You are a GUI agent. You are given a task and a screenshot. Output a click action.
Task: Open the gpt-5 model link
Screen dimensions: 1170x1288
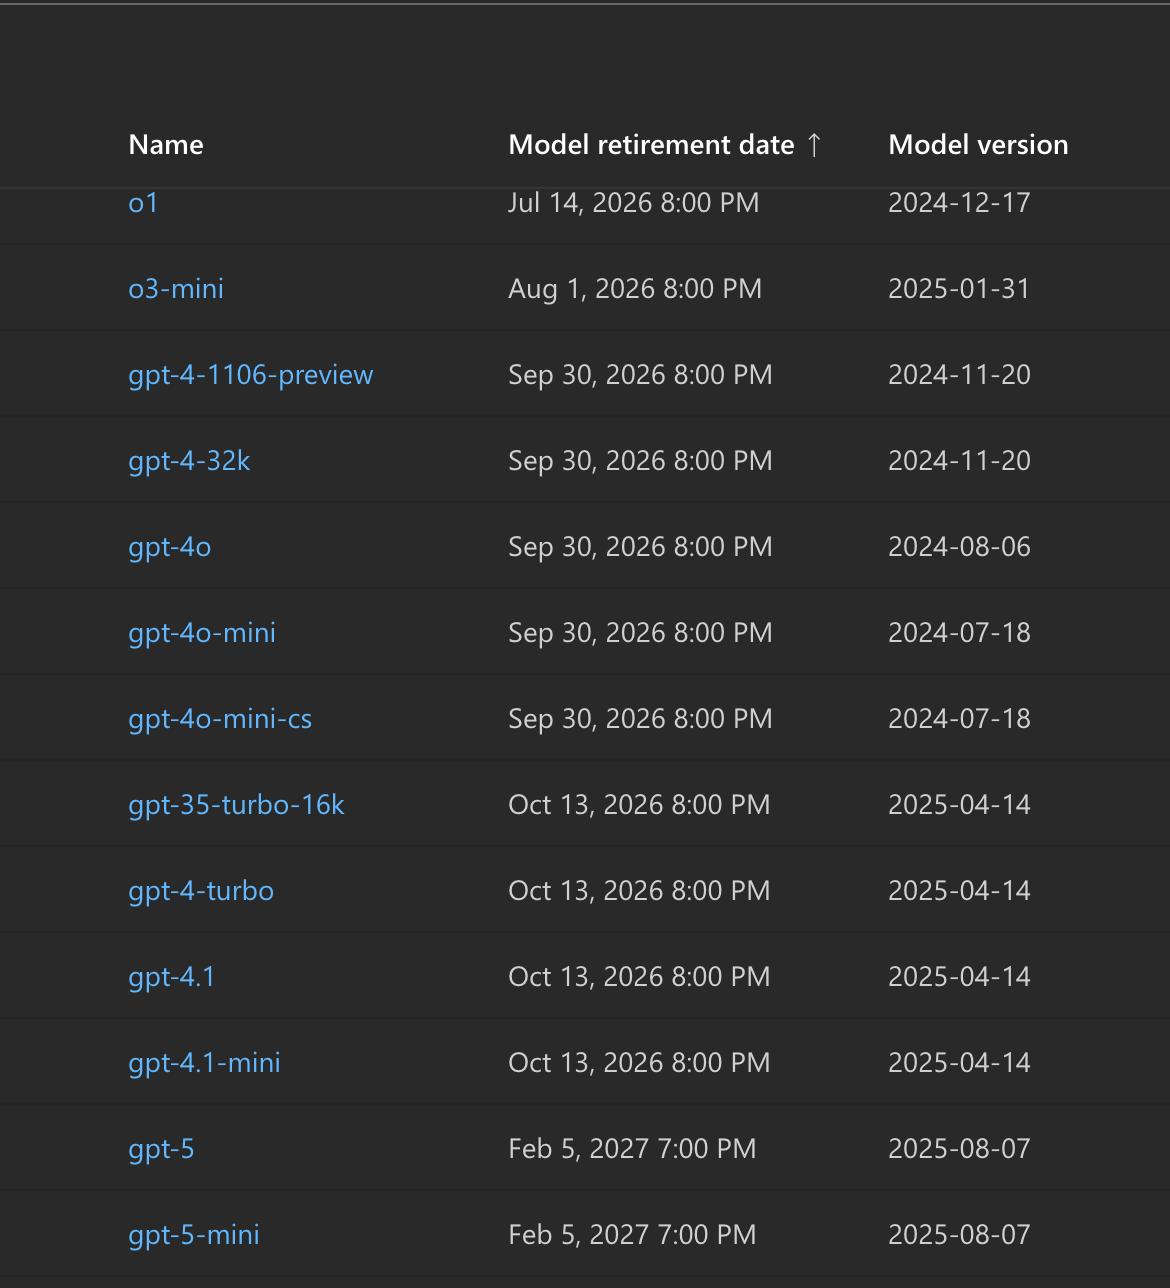coord(161,1148)
